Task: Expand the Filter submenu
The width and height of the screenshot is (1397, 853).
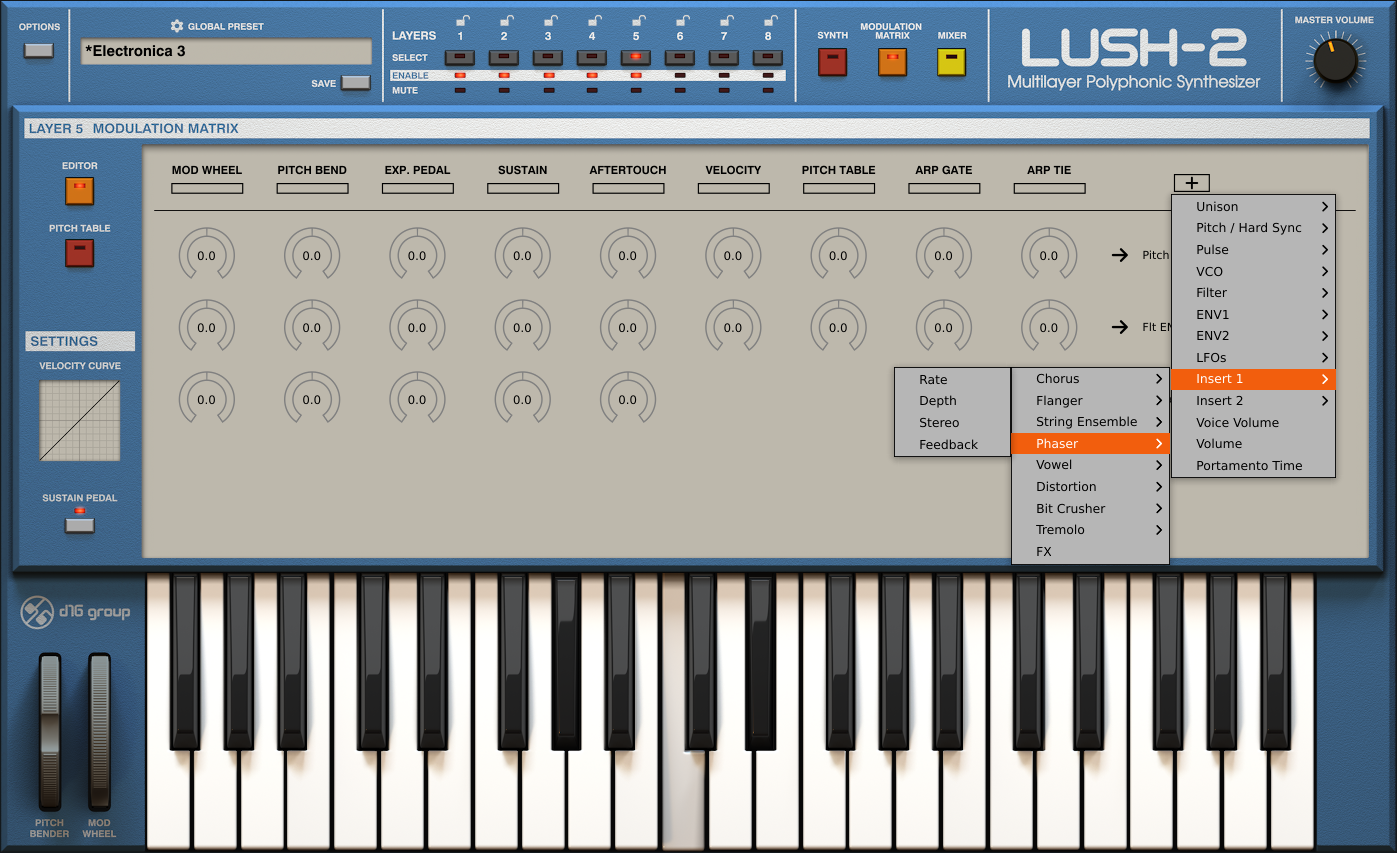Action: click(x=1253, y=293)
